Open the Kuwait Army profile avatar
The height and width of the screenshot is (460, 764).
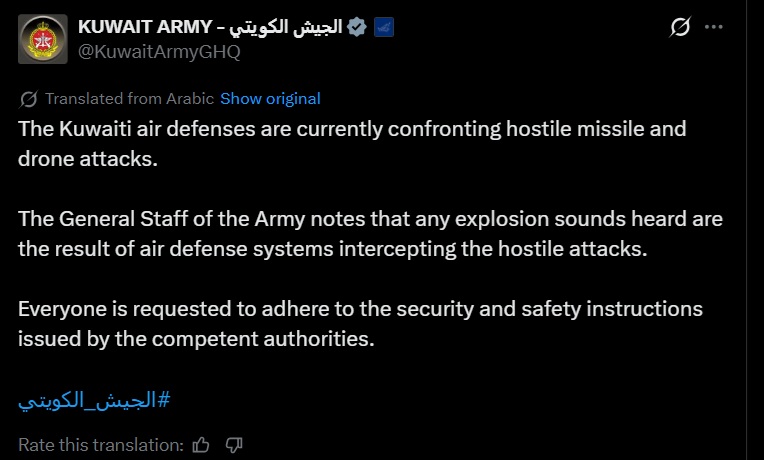(x=43, y=40)
